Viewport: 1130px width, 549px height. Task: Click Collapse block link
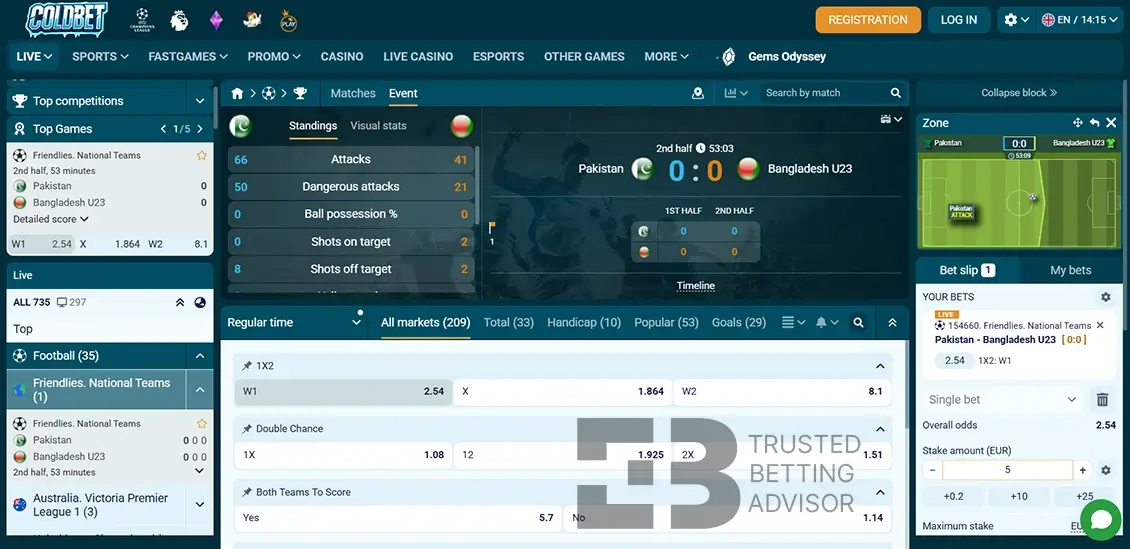1018,93
